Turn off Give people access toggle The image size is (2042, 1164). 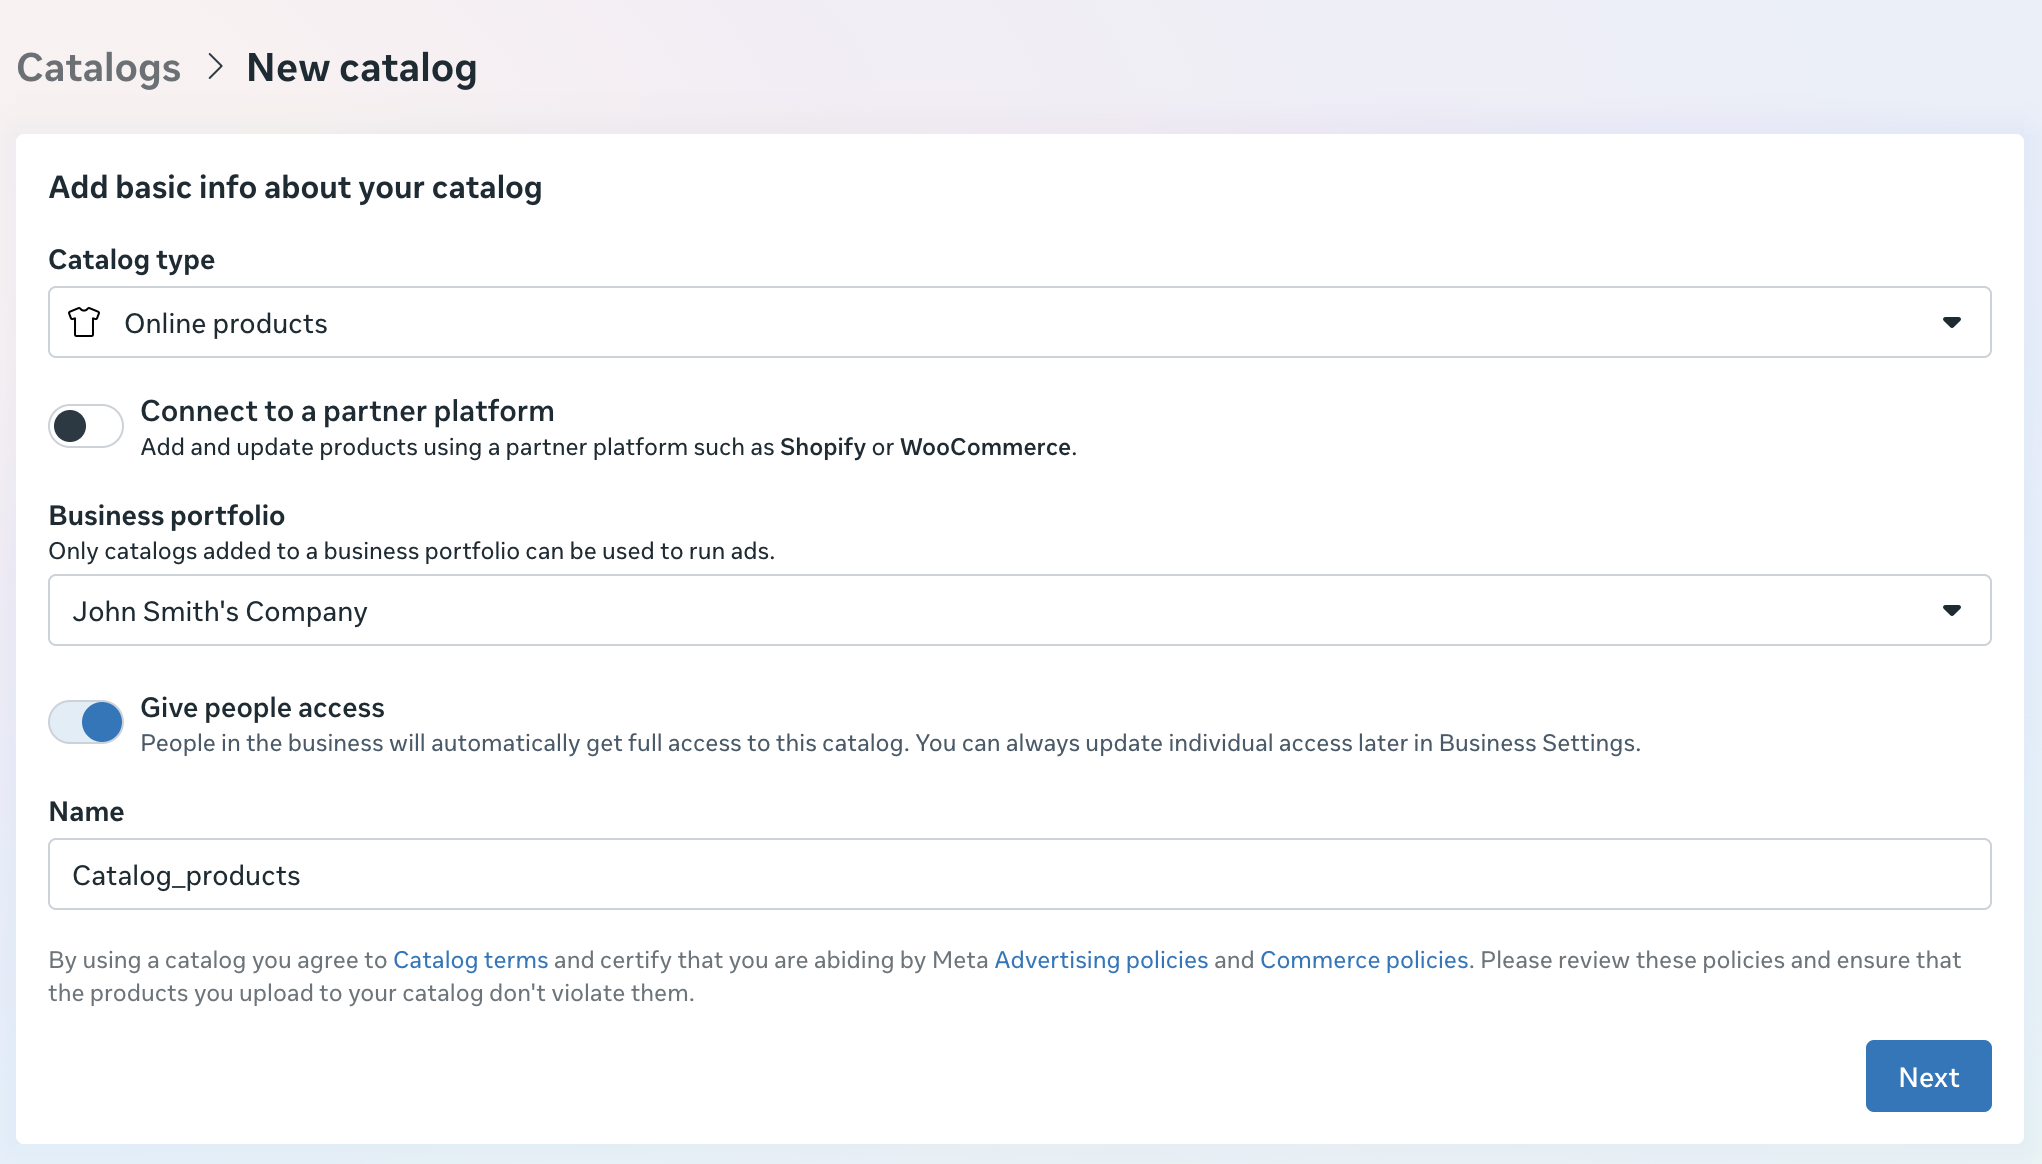[86, 722]
